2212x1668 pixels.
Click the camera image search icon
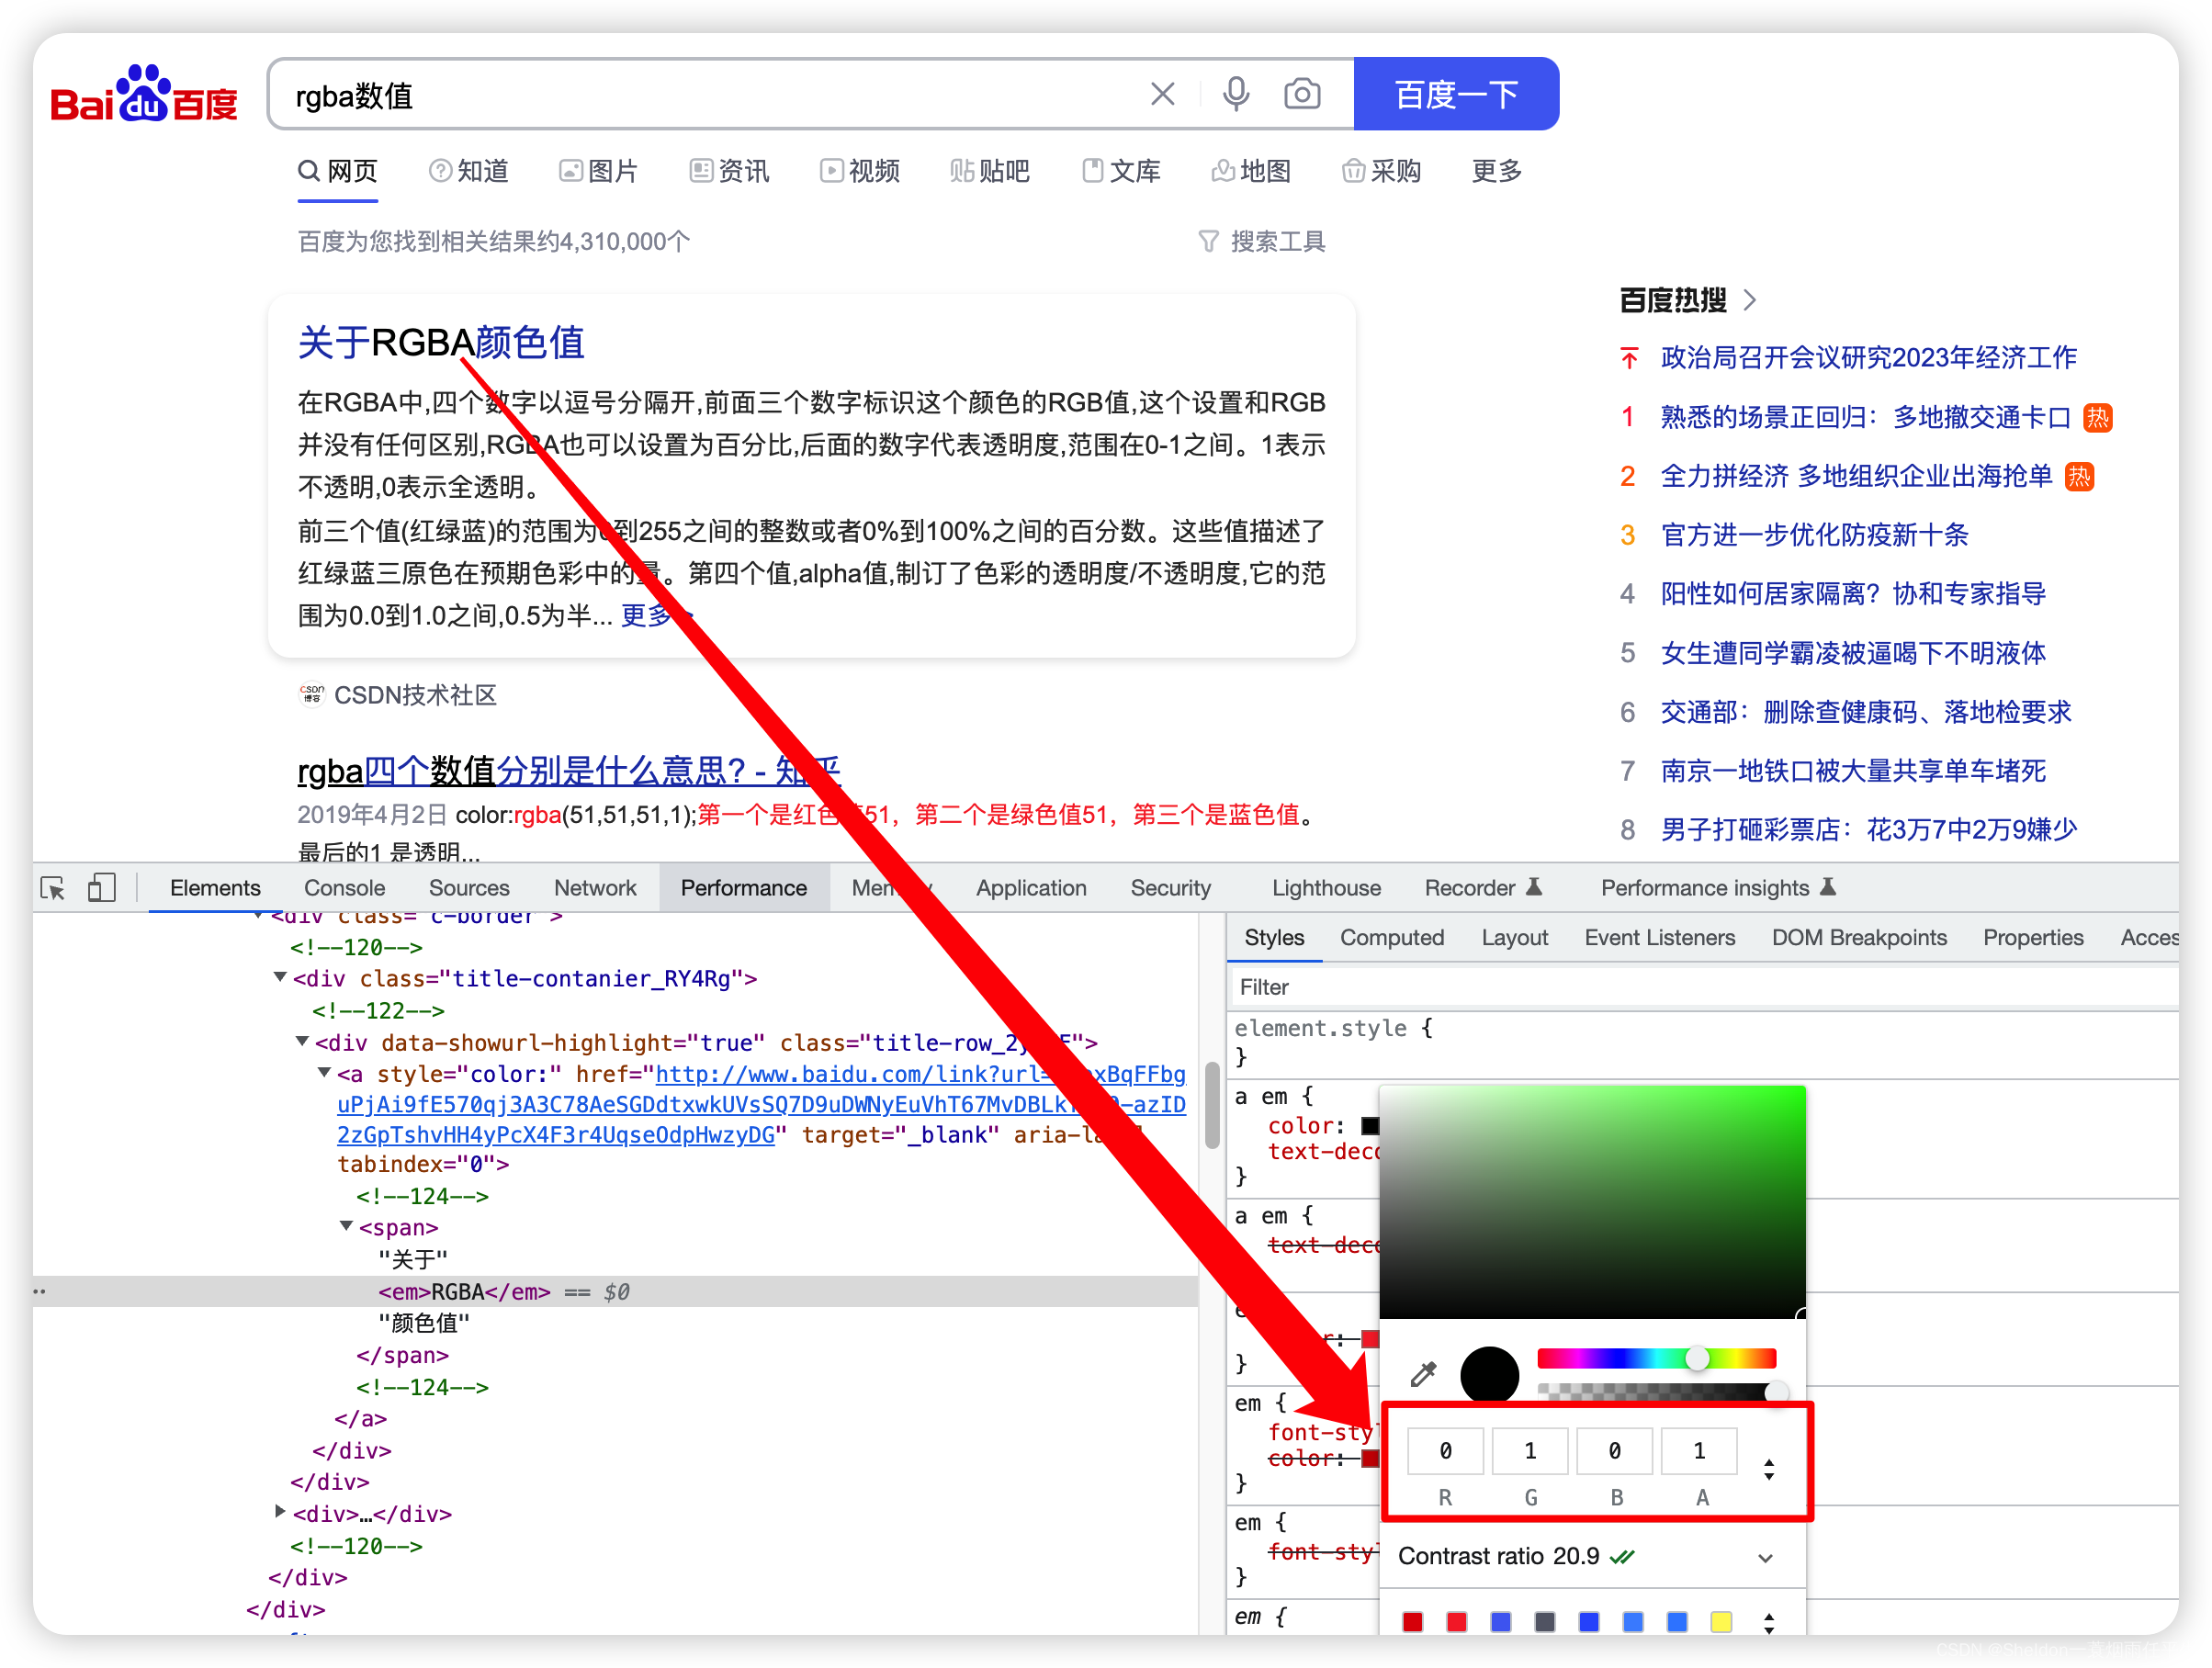(1301, 94)
